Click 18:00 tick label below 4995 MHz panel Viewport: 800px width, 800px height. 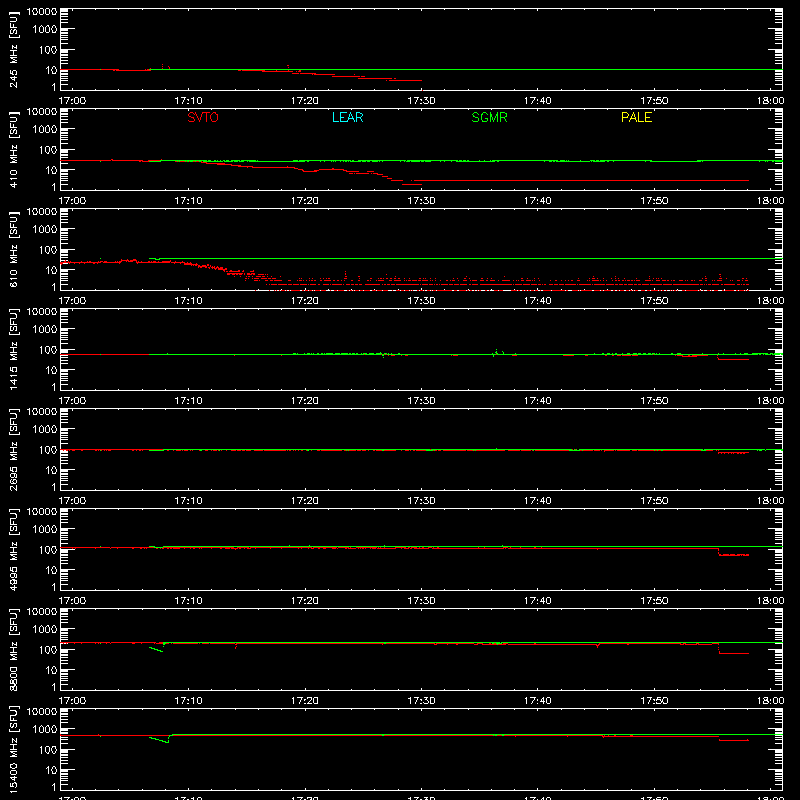770,601
